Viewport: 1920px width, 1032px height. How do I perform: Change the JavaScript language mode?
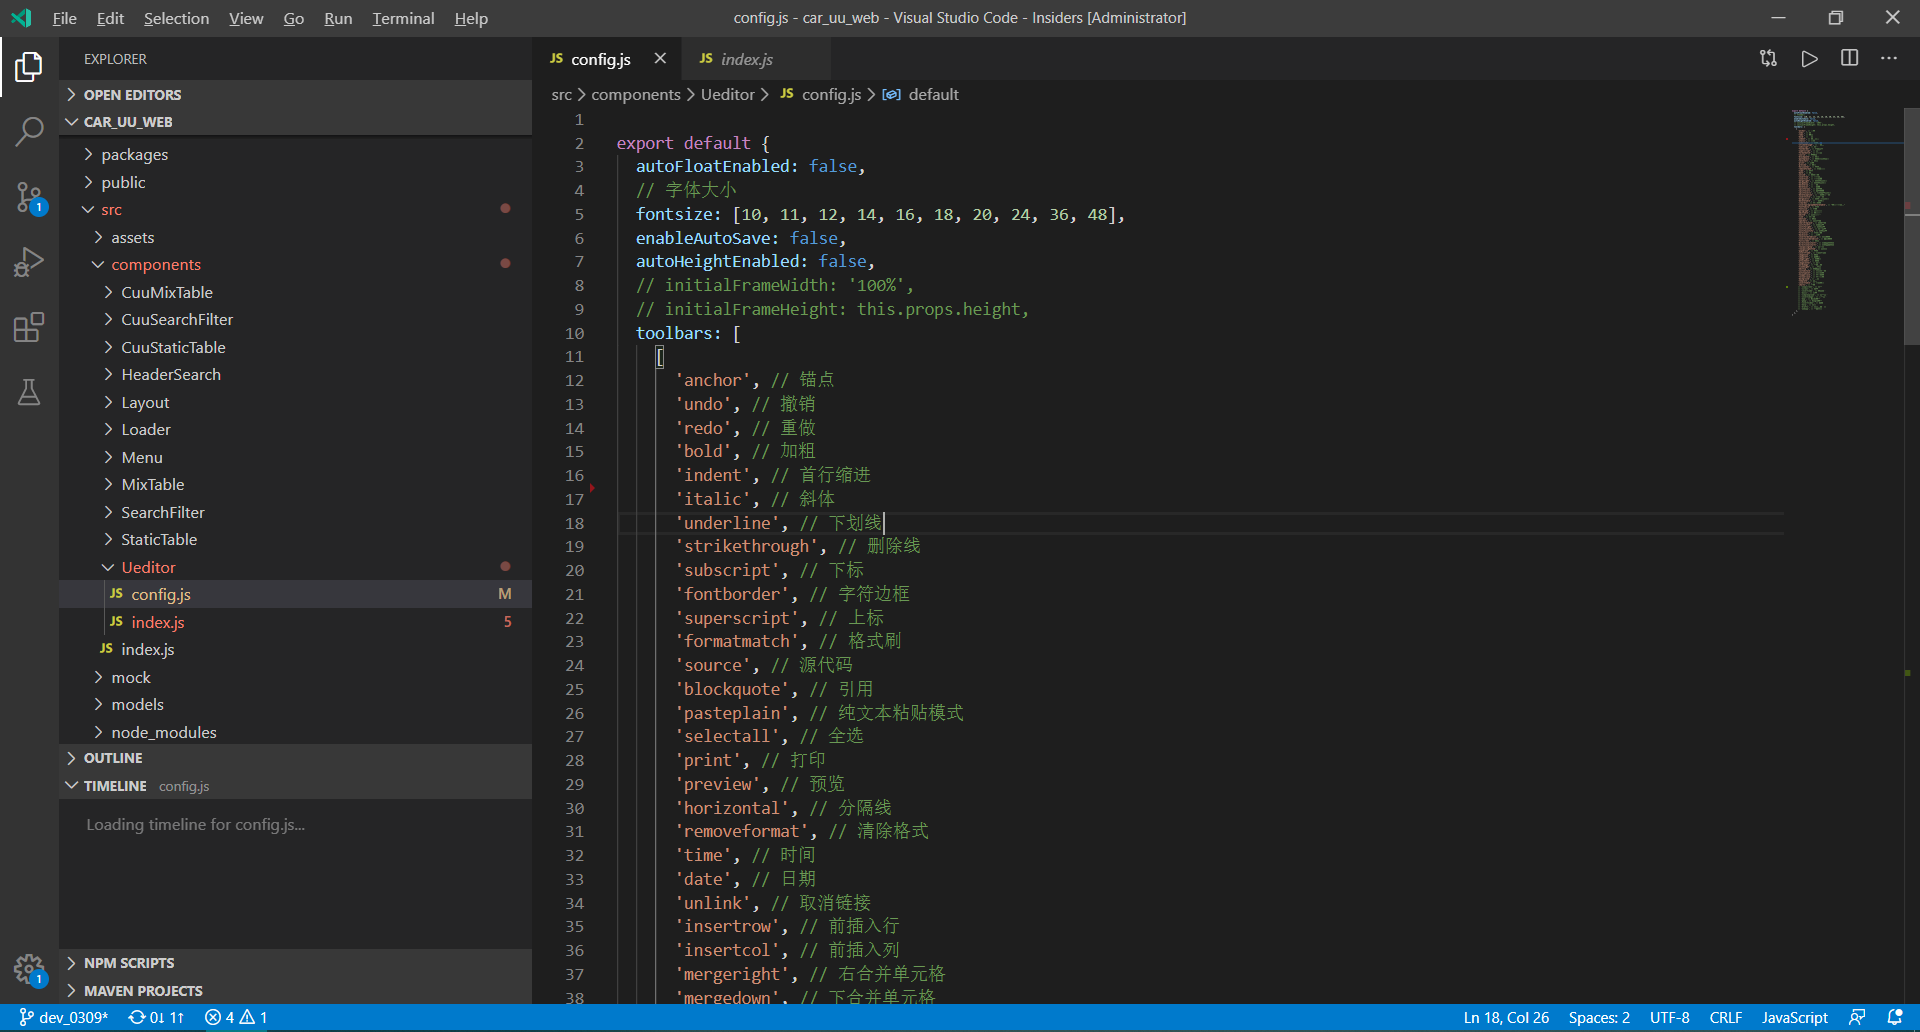1794,1017
